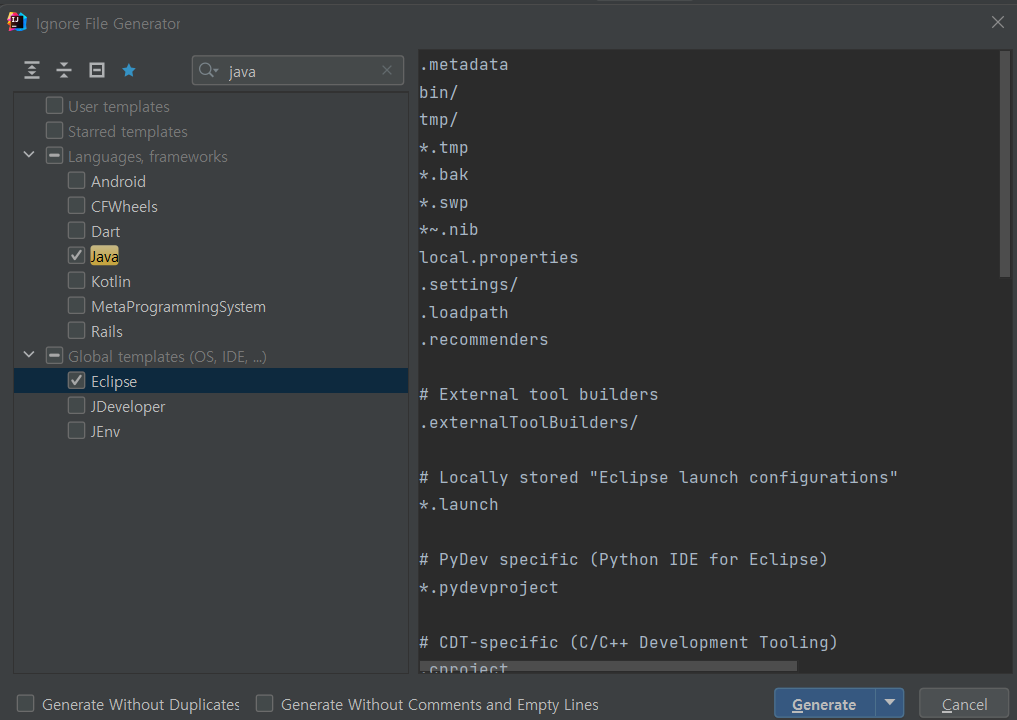1017x720 pixels.
Task: Close the Ignore File Generator dialog
Action: (x=998, y=22)
